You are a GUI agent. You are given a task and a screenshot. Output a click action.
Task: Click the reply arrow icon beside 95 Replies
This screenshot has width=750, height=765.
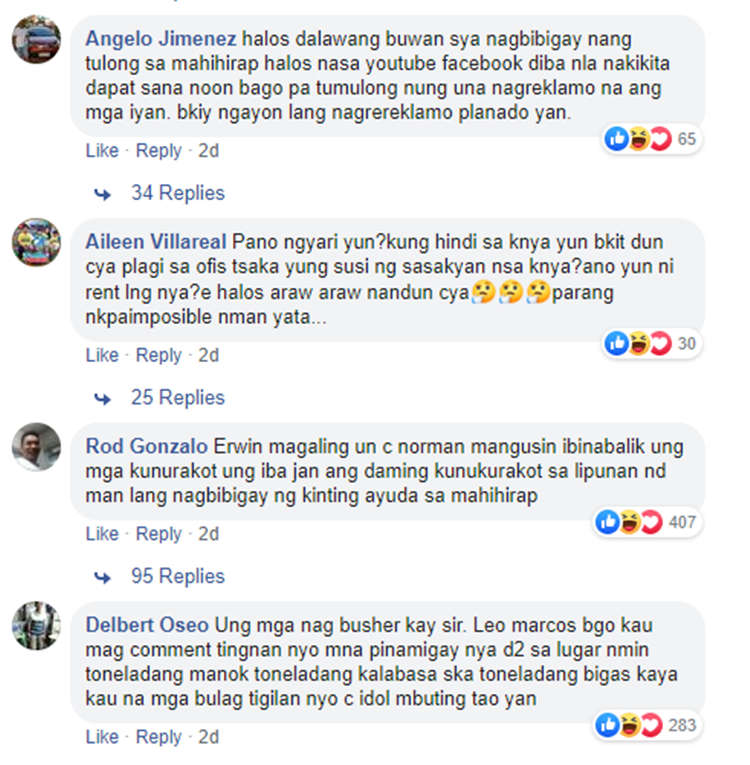(x=102, y=577)
